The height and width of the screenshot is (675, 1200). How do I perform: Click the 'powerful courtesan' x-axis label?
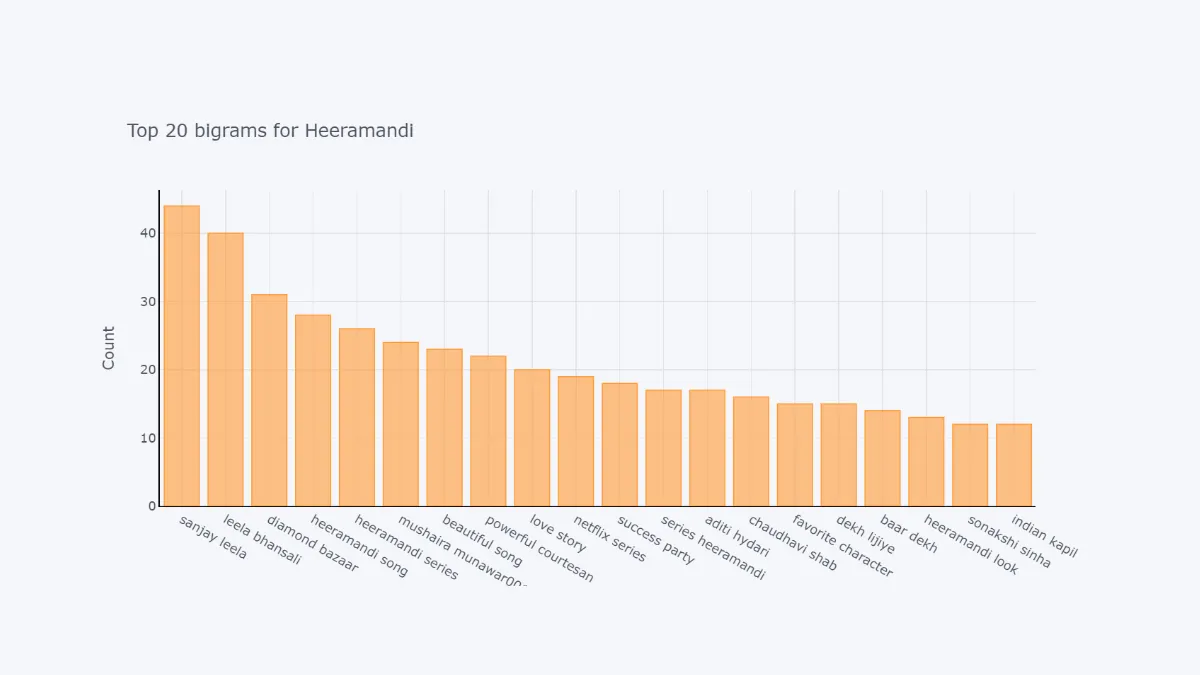540,549
